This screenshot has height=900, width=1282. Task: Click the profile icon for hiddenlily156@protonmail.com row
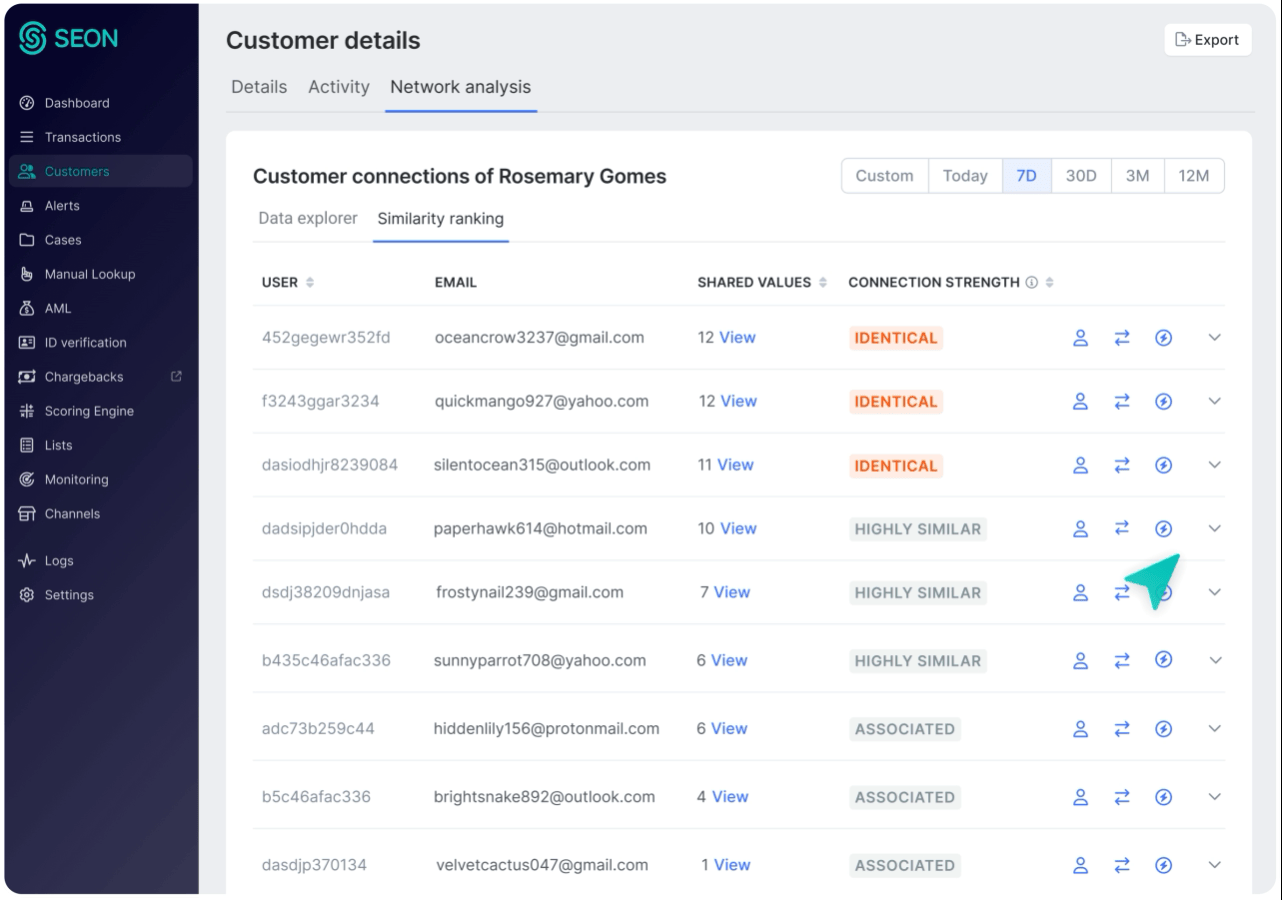click(1080, 729)
